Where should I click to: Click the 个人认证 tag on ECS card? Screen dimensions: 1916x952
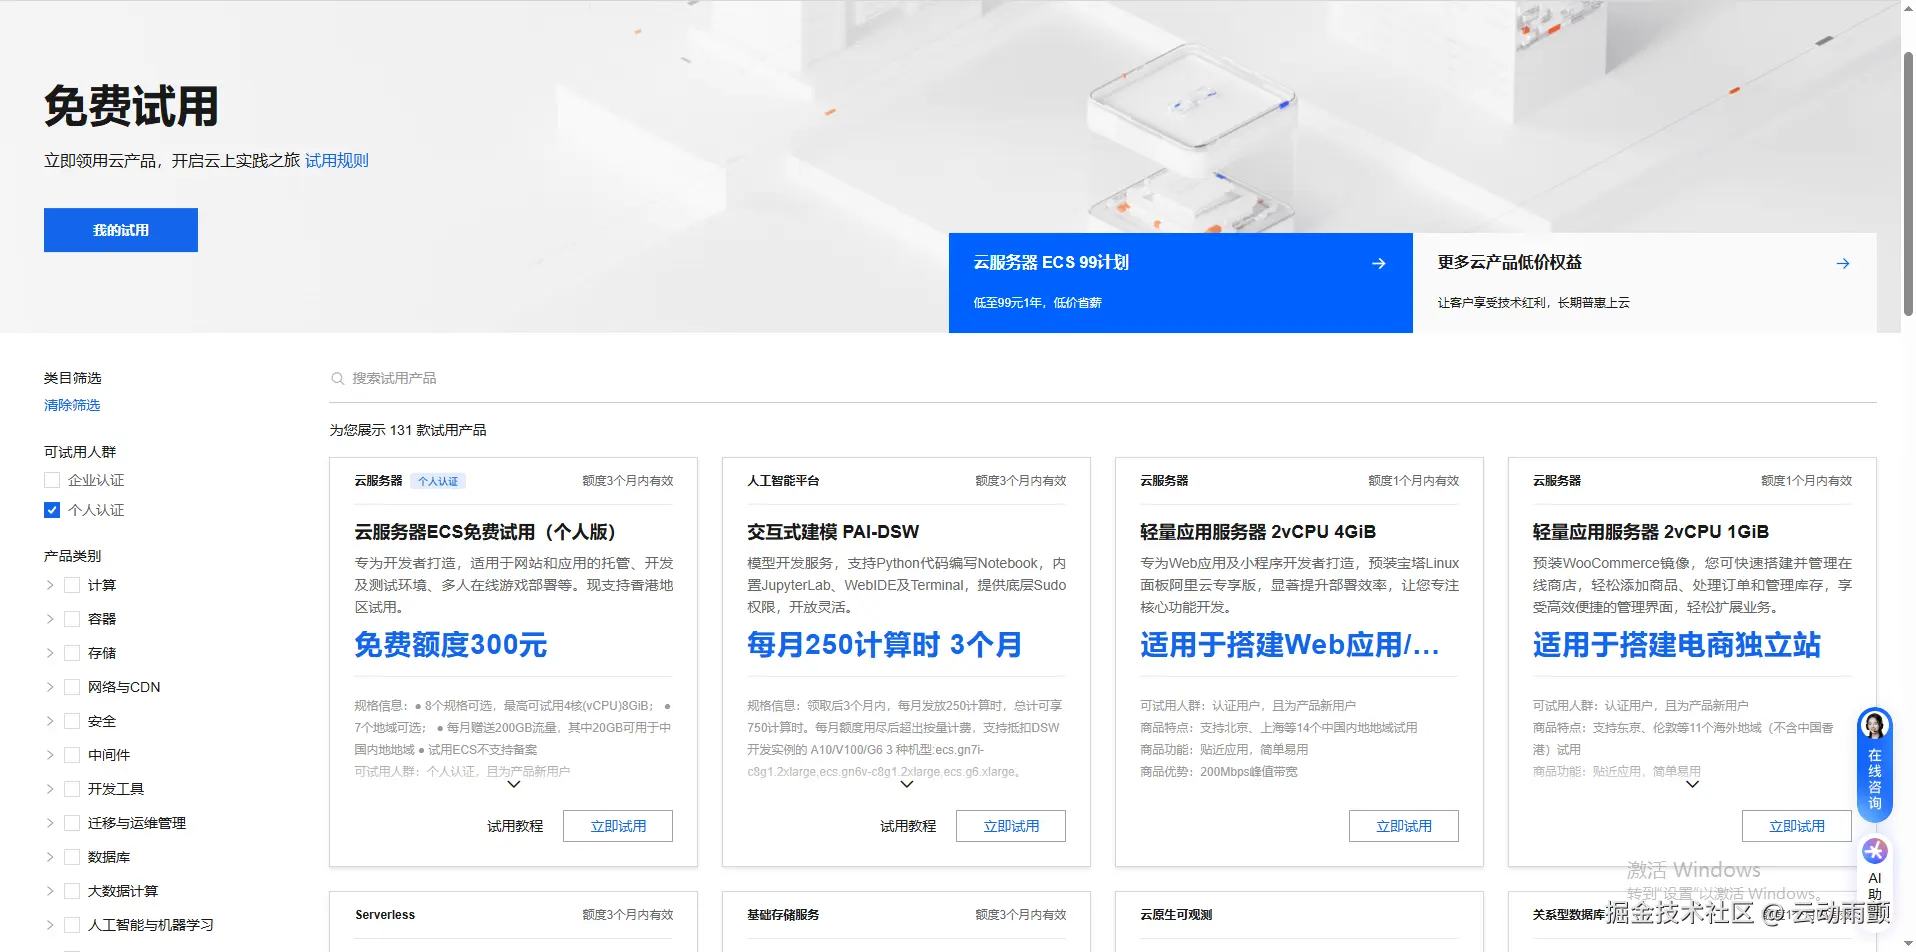[x=438, y=481]
